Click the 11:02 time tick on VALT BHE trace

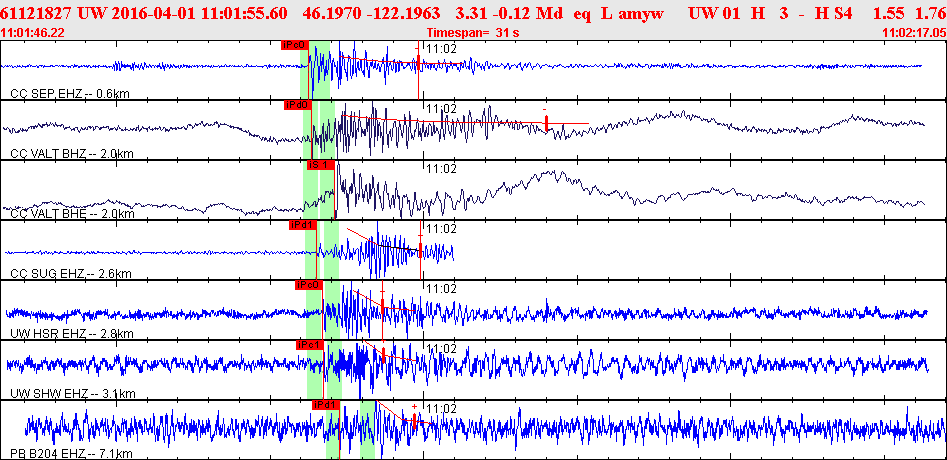441,169
